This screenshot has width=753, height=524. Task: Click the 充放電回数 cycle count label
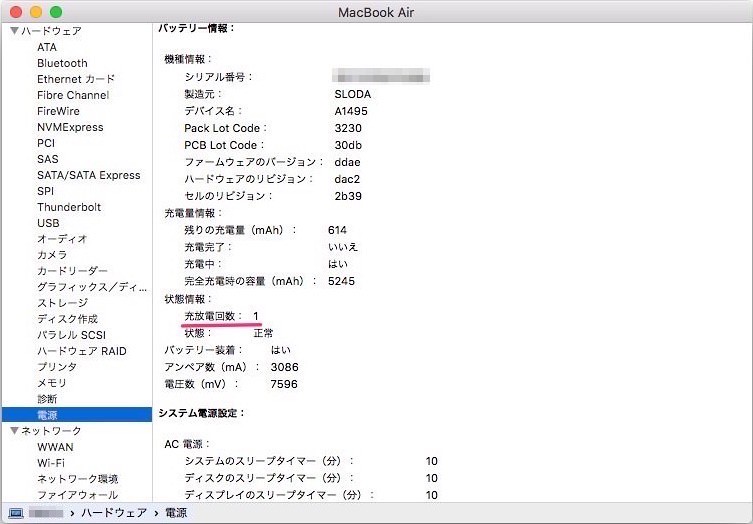click(x=213, y=316)
